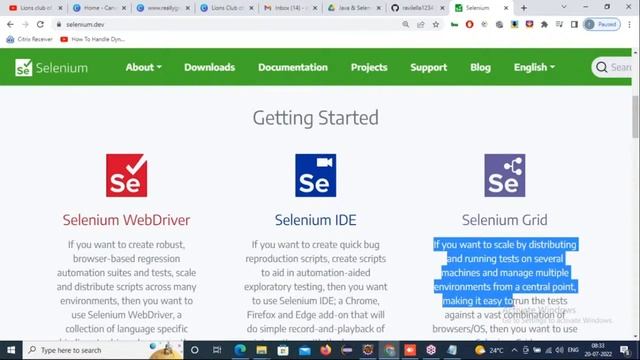
Task: Expand the English language dropdown
Action: [x=534, y=67]
